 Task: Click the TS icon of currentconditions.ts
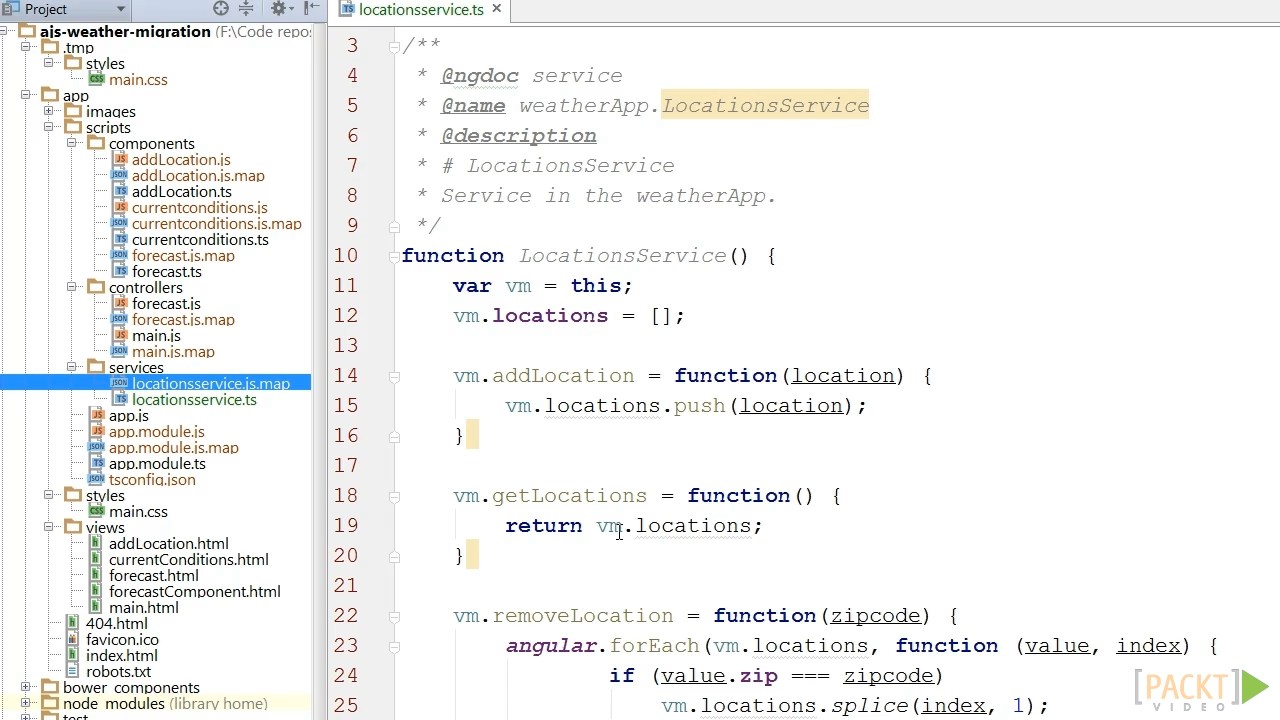(x=120, y=239)
